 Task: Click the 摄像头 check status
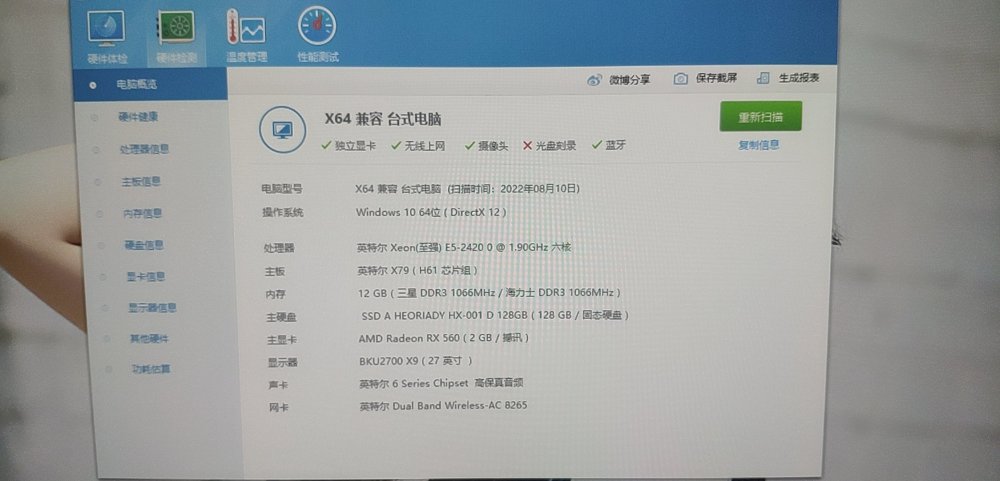pyautogui.click(x=487, y=146)
